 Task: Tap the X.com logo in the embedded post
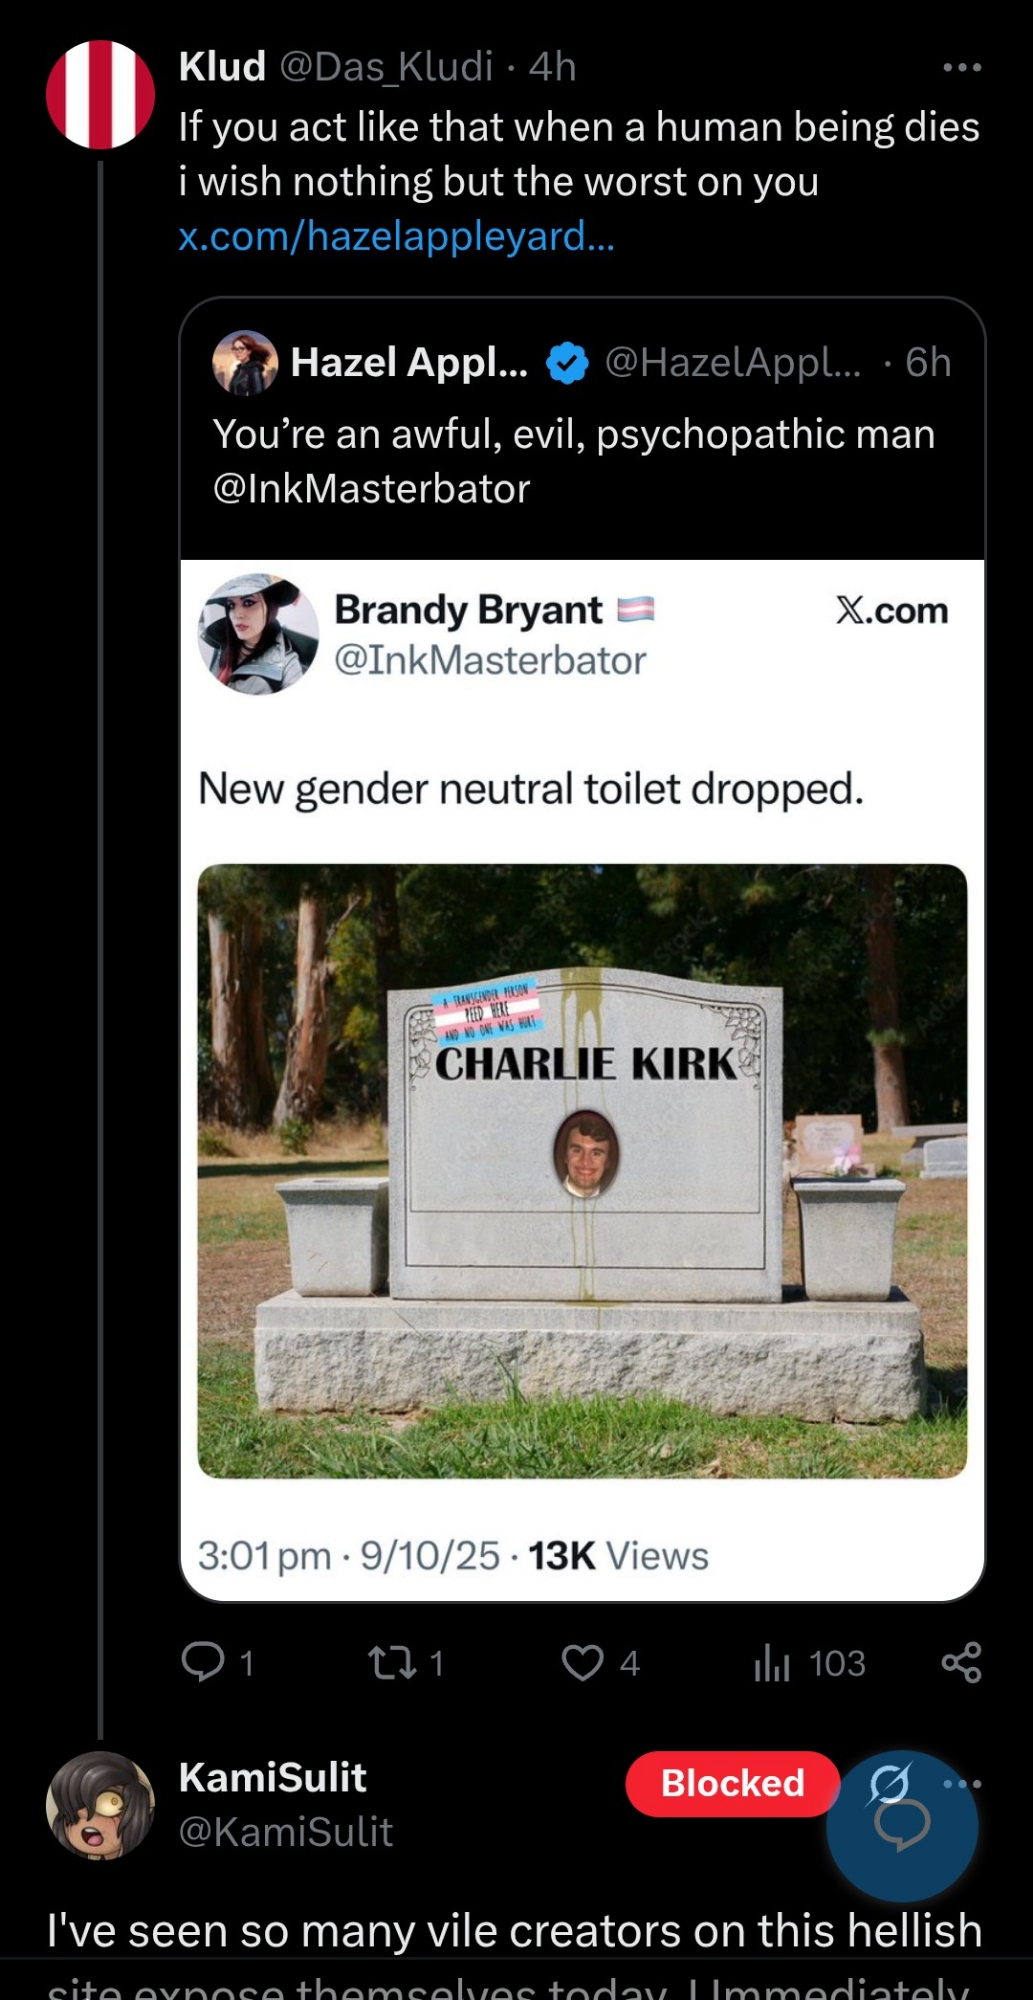[x=891, y=610]
